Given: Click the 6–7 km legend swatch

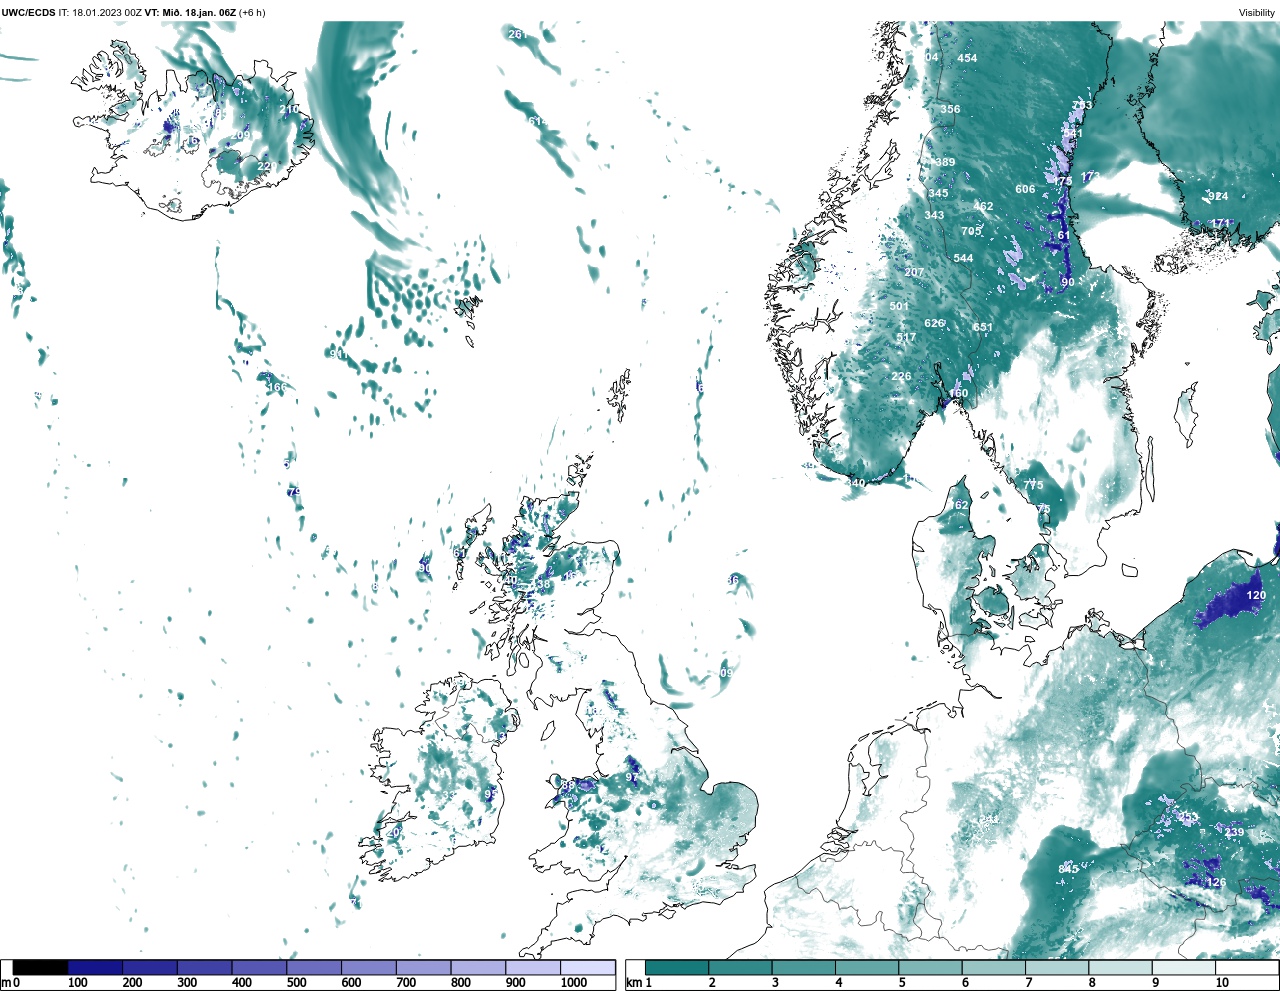Looking at the screenshot, I should pyautogui.click(x=994, y=967).
